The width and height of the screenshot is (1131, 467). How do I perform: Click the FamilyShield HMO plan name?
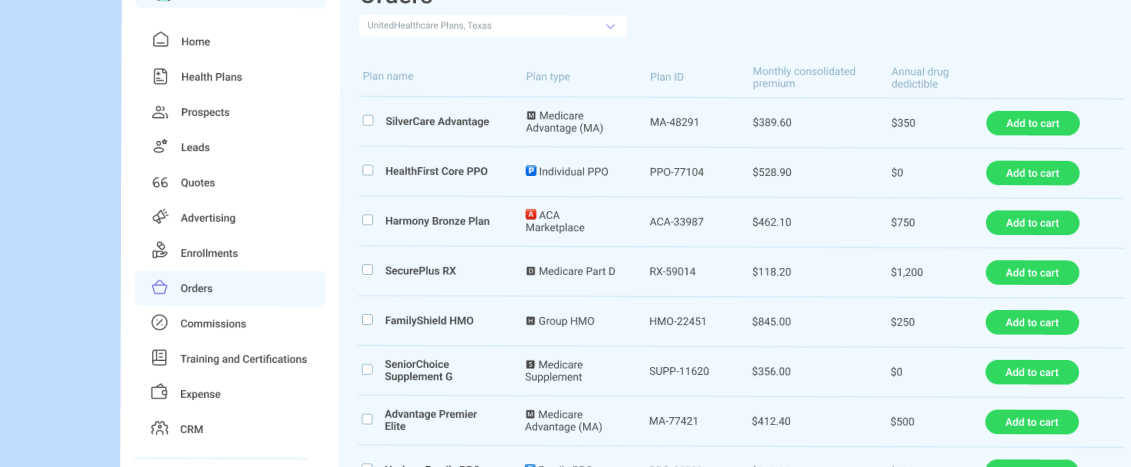429,320
